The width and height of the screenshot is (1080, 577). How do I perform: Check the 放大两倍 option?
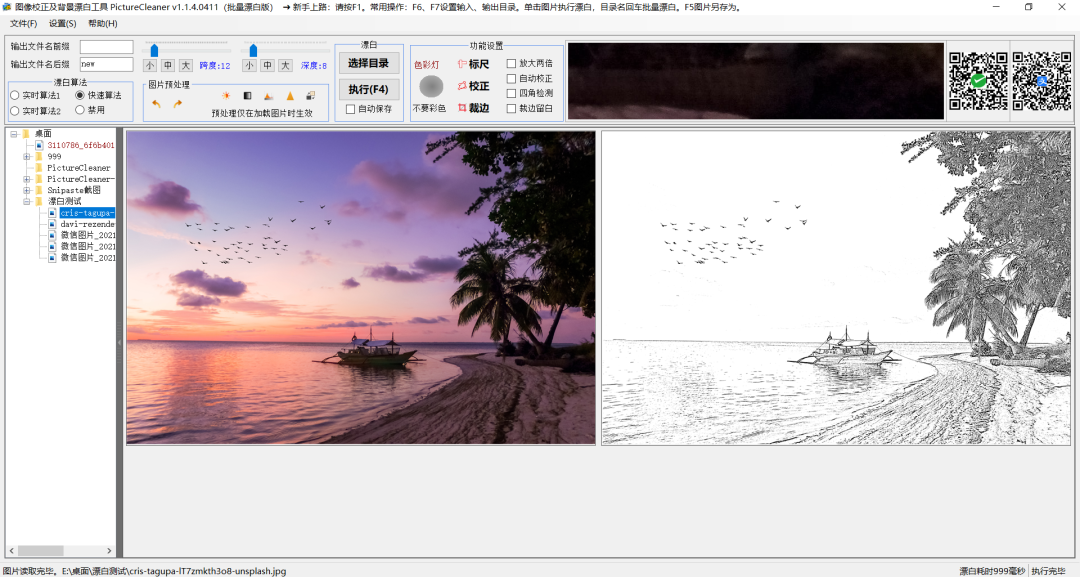click(x=512, y=64)
